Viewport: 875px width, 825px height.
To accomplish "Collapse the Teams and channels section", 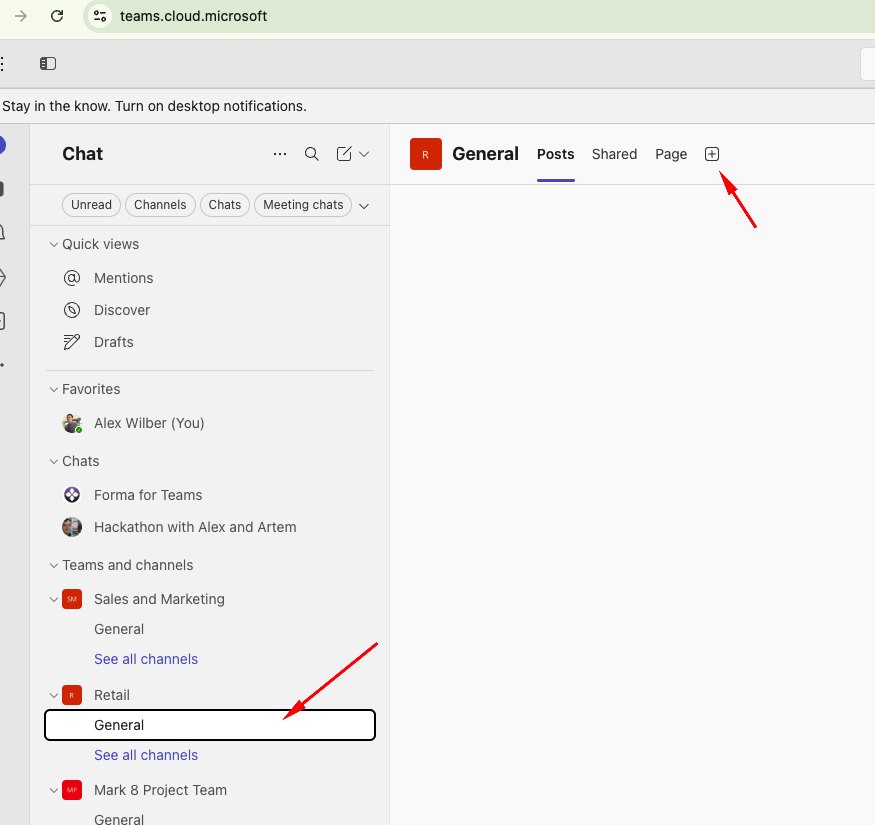I will [x=54, y=565].
